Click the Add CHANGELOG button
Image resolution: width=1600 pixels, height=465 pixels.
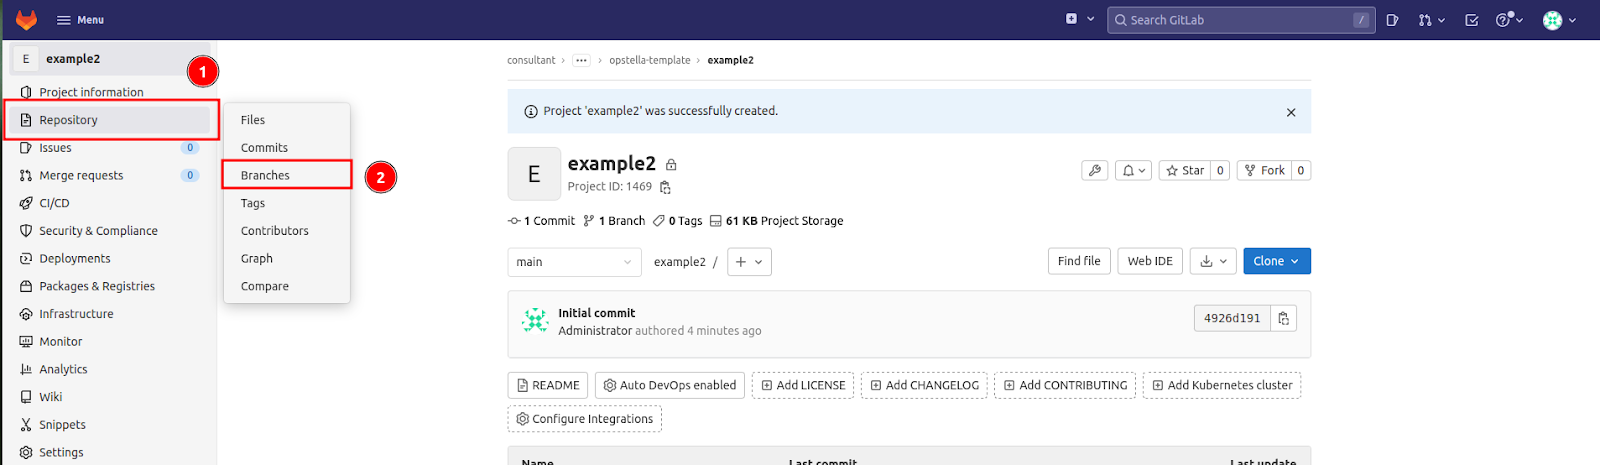point(924,385)
